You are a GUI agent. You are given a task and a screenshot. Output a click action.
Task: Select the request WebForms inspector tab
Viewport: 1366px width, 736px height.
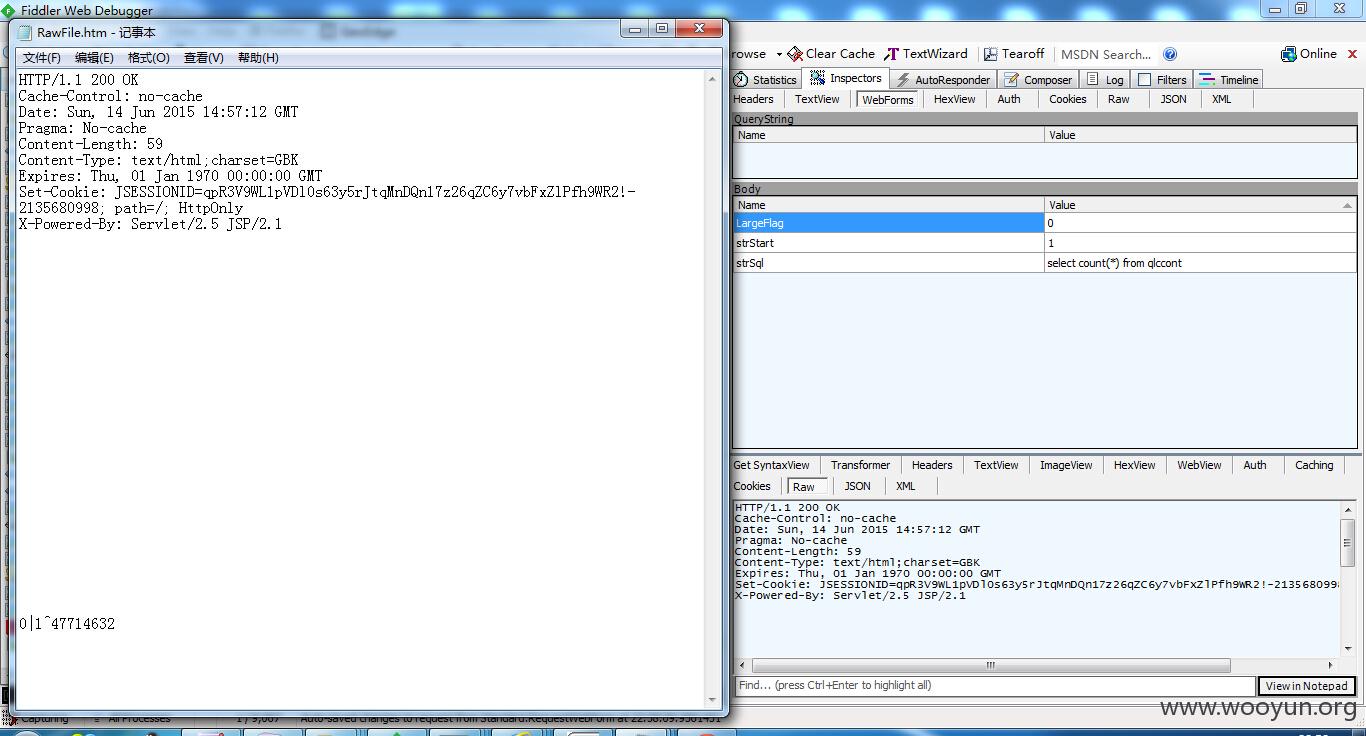point(888,99)
